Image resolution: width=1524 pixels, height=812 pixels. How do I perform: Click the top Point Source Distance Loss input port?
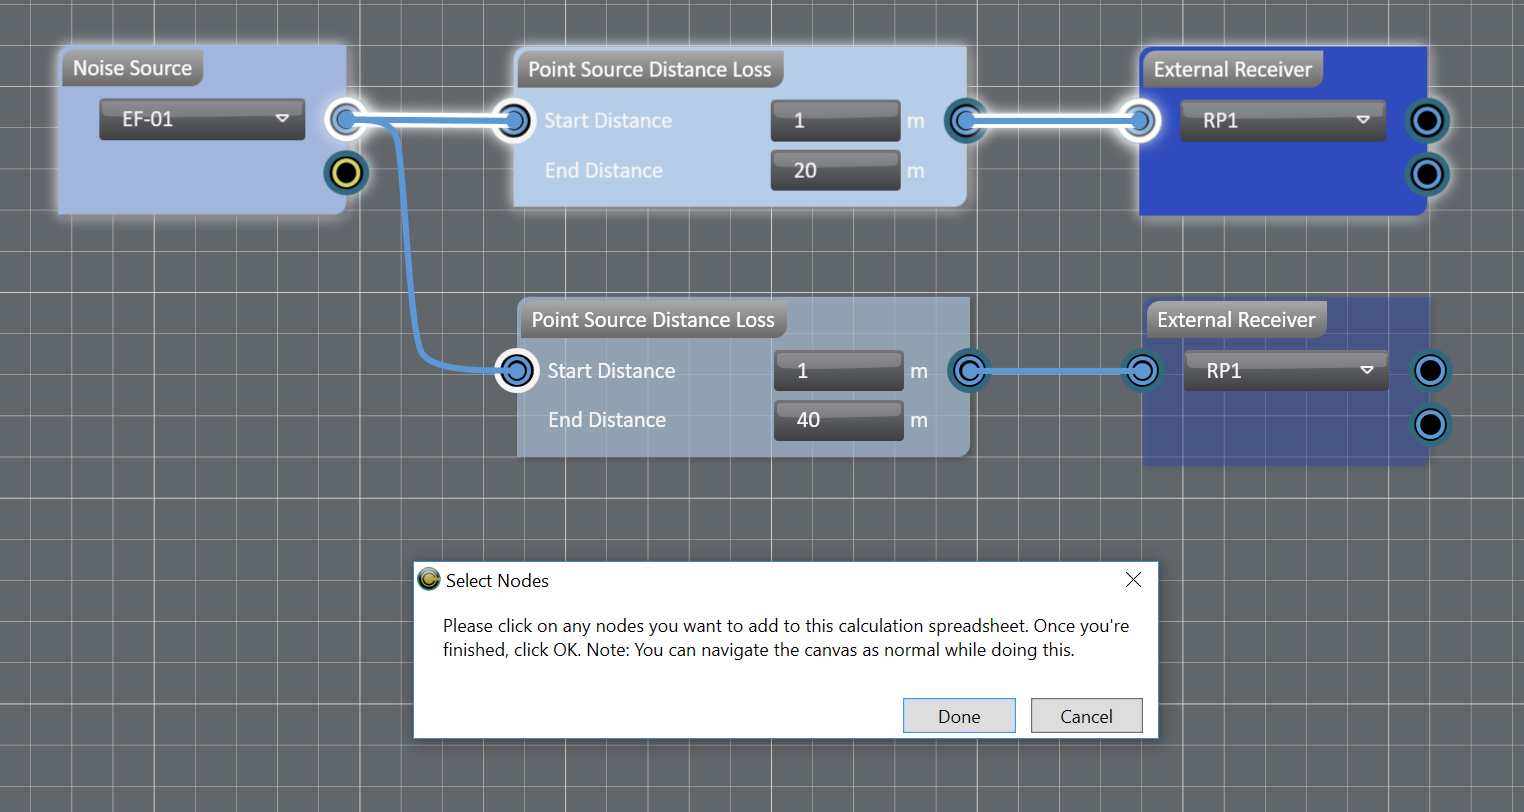[514, 121]
